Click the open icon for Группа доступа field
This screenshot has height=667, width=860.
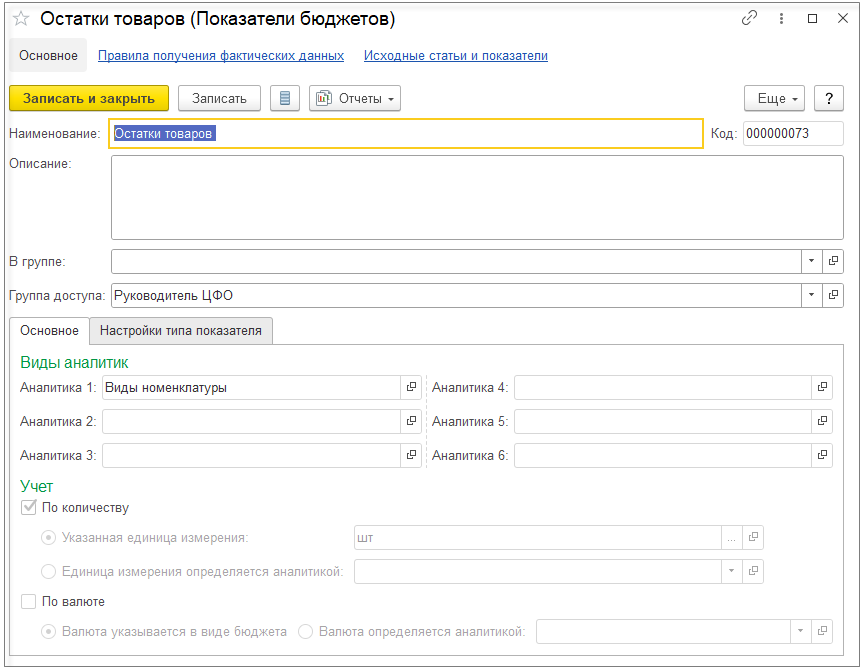tap(832, 296)
